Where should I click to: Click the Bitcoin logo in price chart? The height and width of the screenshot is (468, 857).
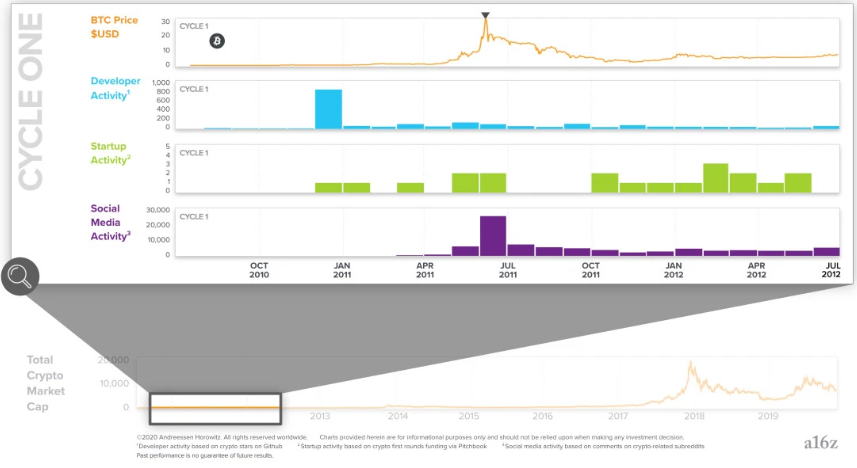point(217,41)
